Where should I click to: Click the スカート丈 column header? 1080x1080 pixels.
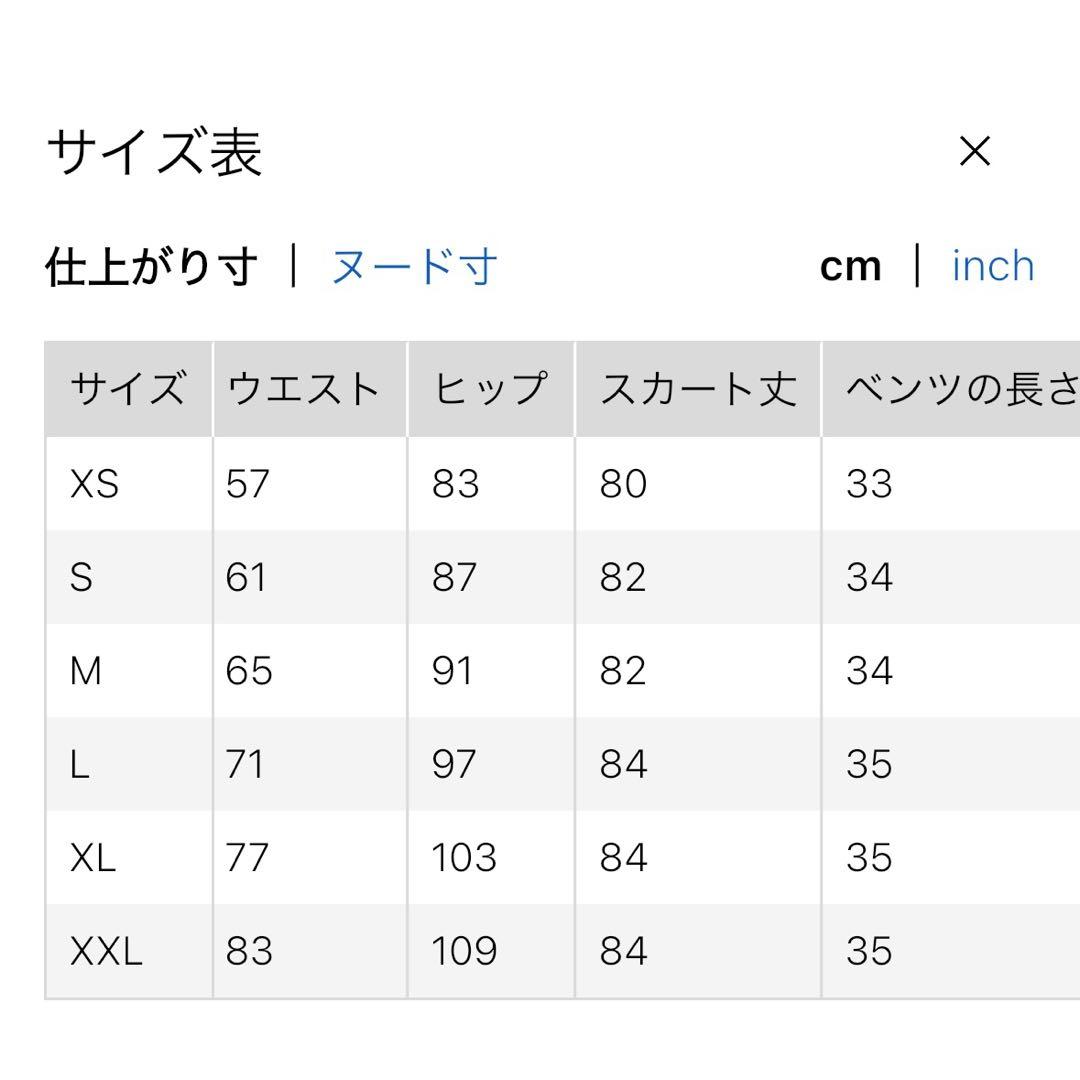697,389
